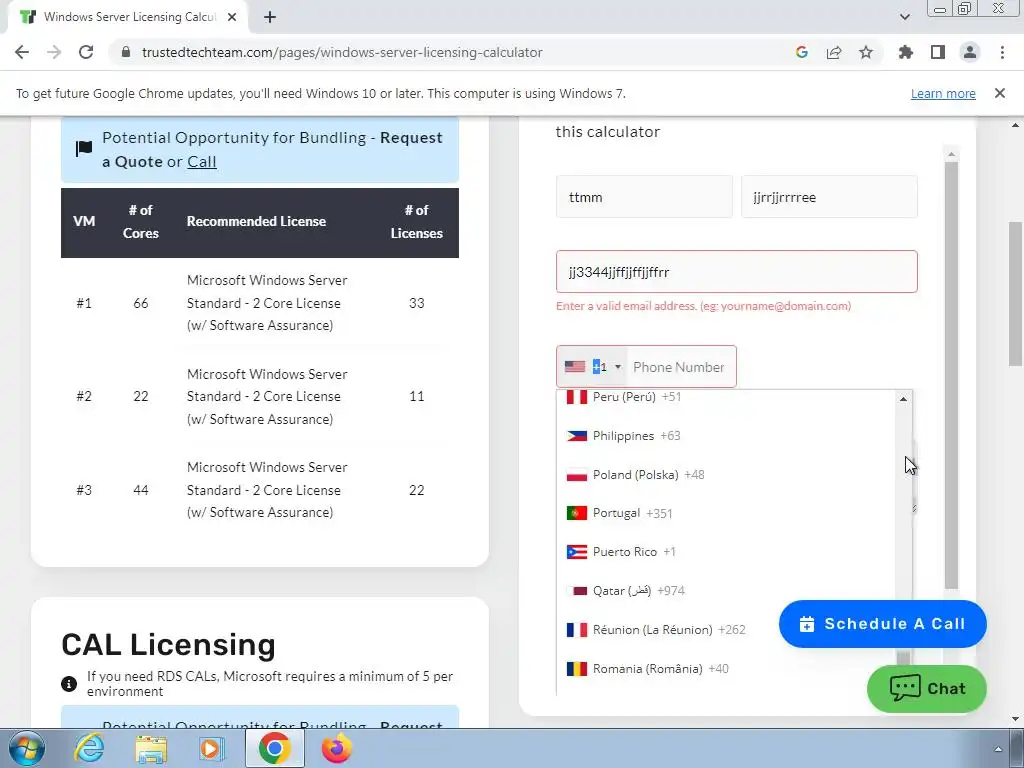Select Portugal +351 from country list

tap(726, 513)
